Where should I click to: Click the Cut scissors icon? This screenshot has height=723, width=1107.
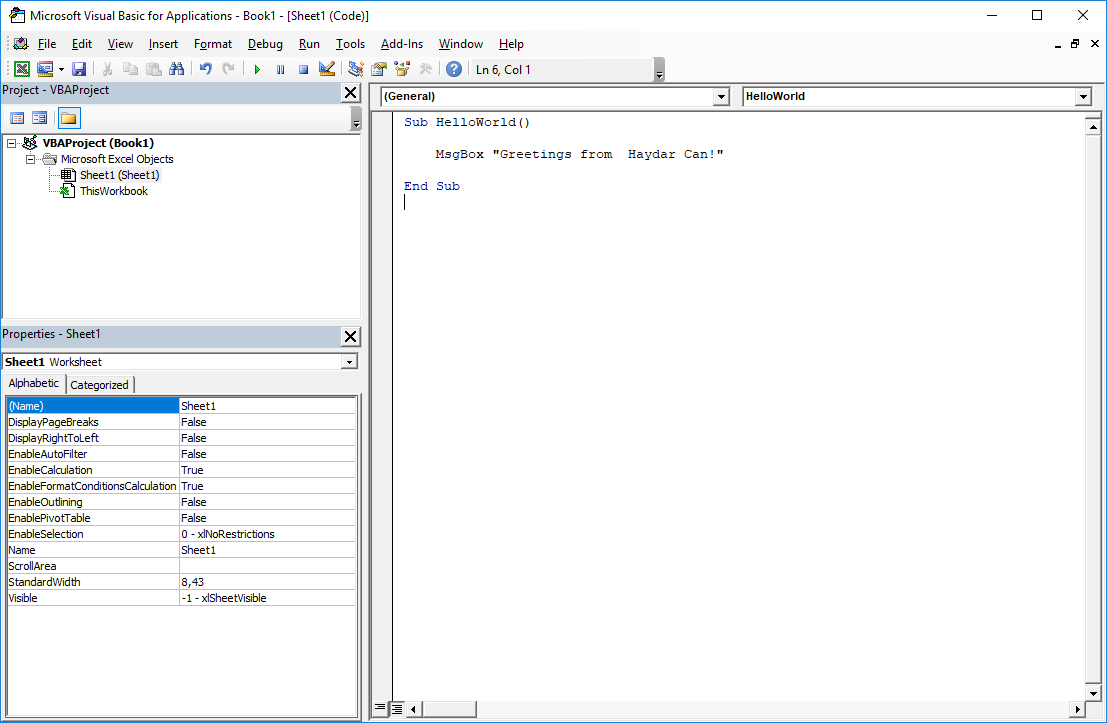[x=107, y=69]
